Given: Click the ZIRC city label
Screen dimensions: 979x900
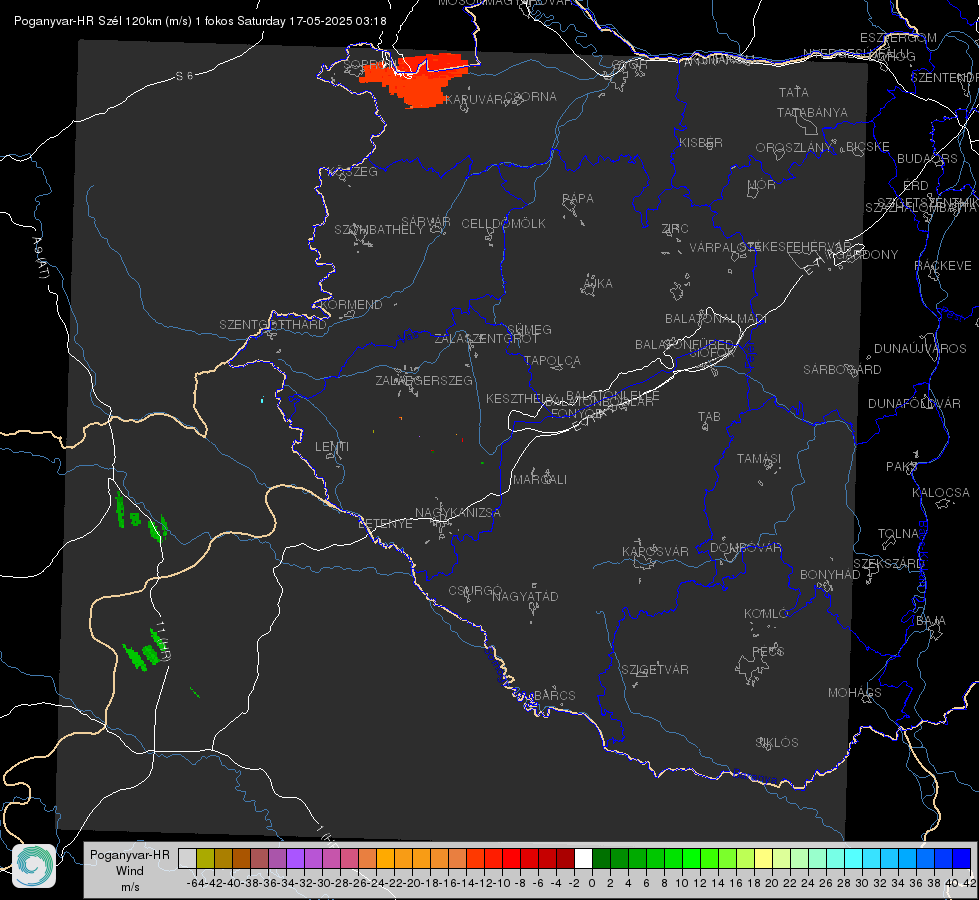Looking at the screenshot, I should 675,229.
